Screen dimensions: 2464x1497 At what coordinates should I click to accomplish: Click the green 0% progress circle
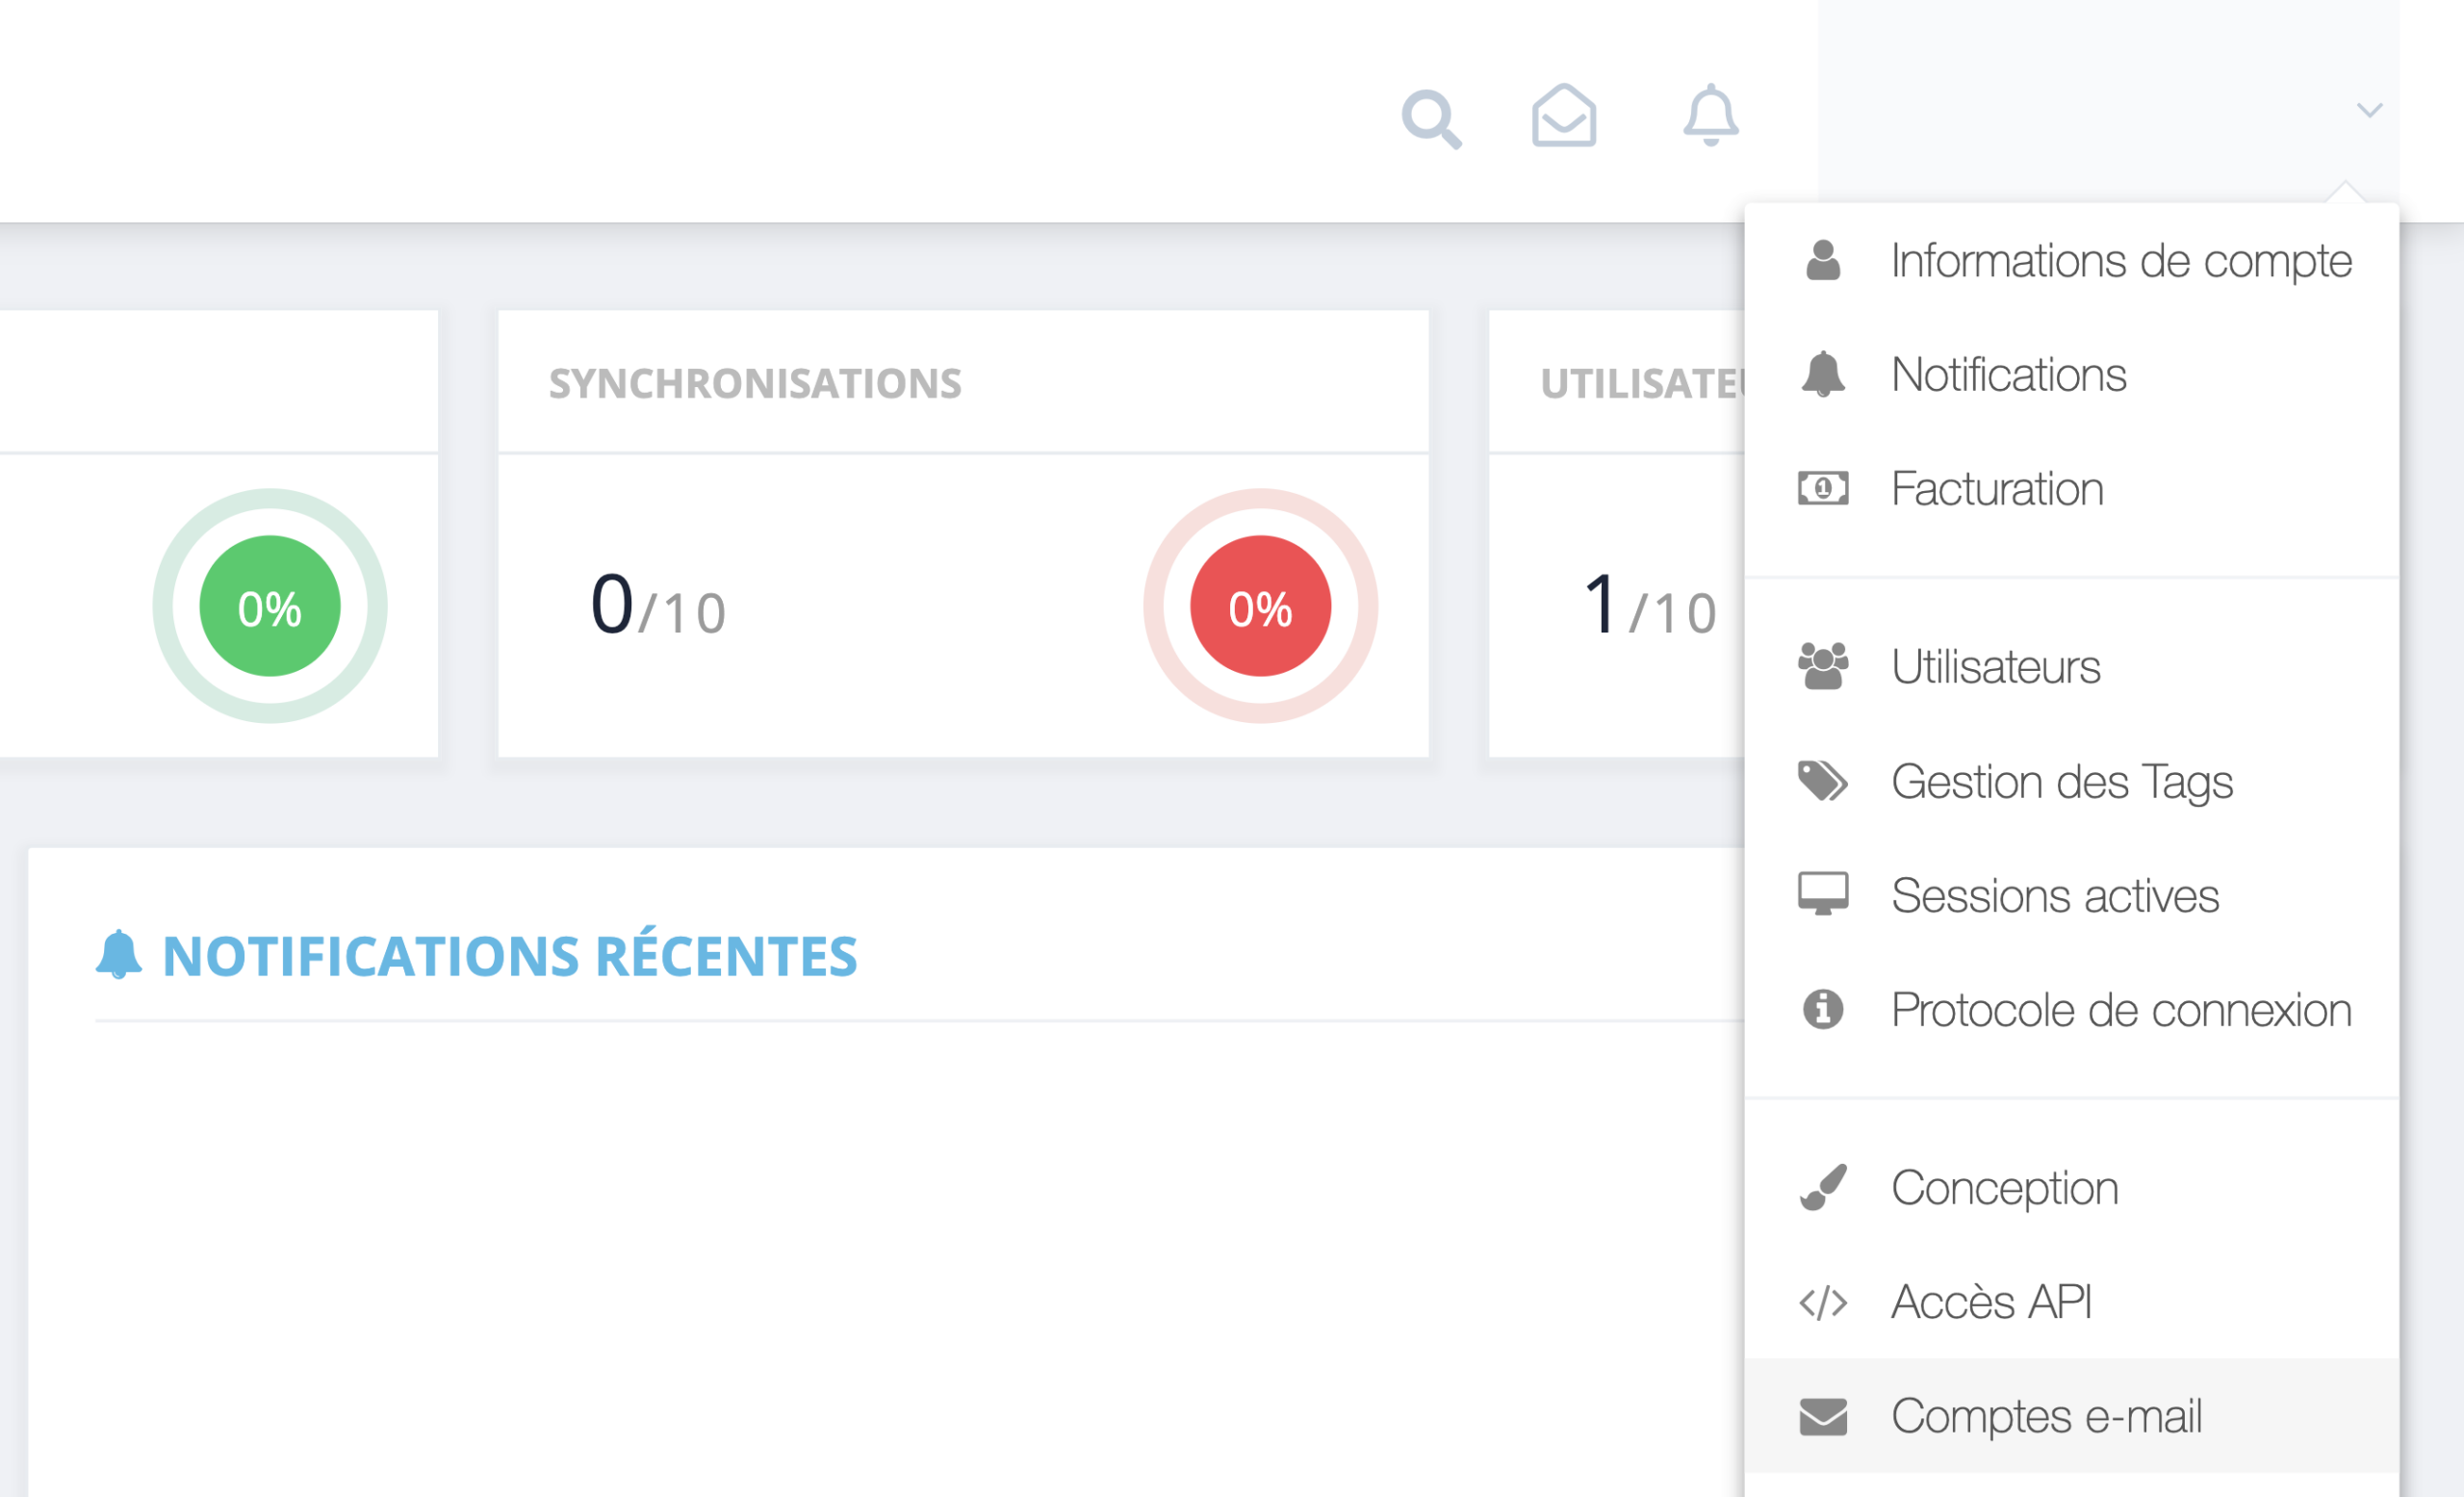270,606
